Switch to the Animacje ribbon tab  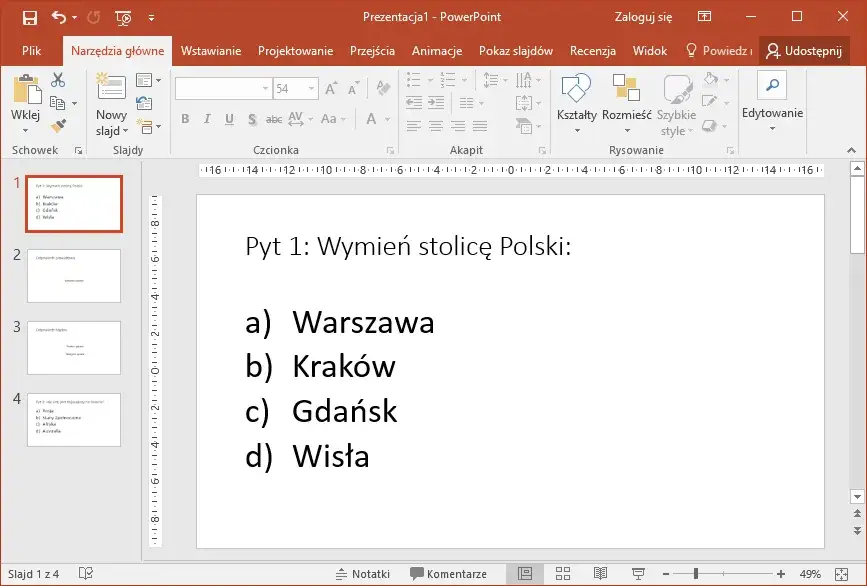click(437, 51)
